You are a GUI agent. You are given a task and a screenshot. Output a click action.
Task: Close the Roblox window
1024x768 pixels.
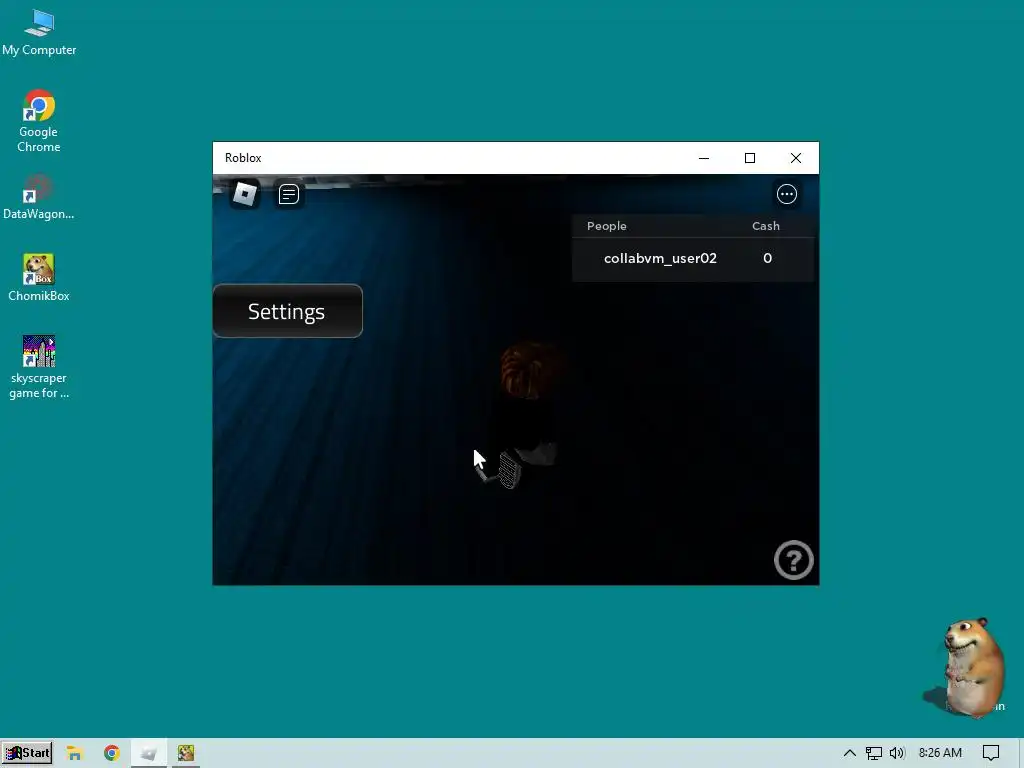click(795, 158)
